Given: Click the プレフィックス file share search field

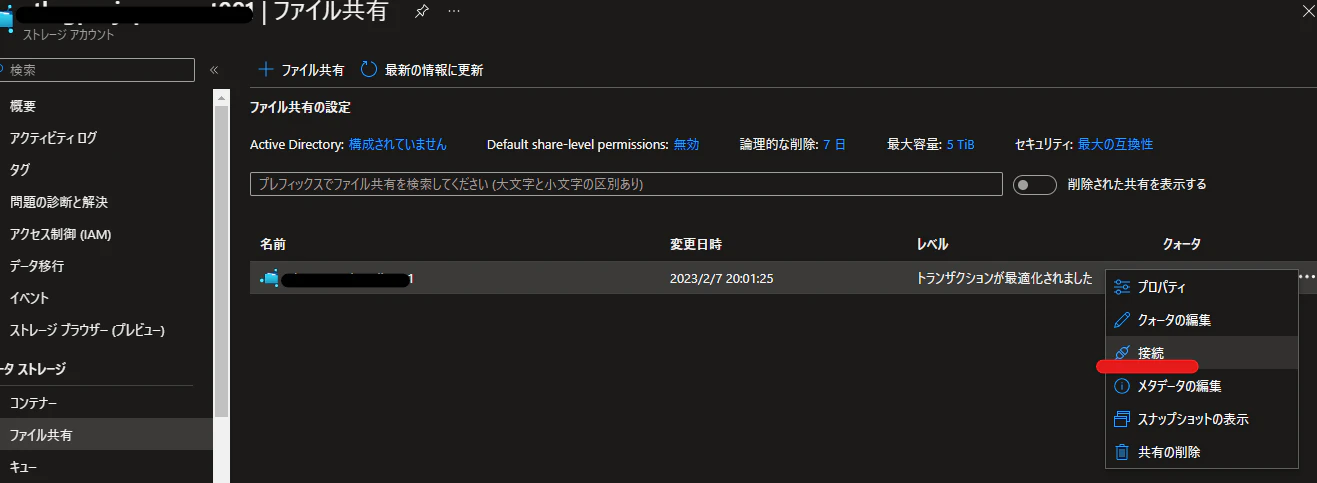Looking at the screenshot, I should [x=626, y=184].
